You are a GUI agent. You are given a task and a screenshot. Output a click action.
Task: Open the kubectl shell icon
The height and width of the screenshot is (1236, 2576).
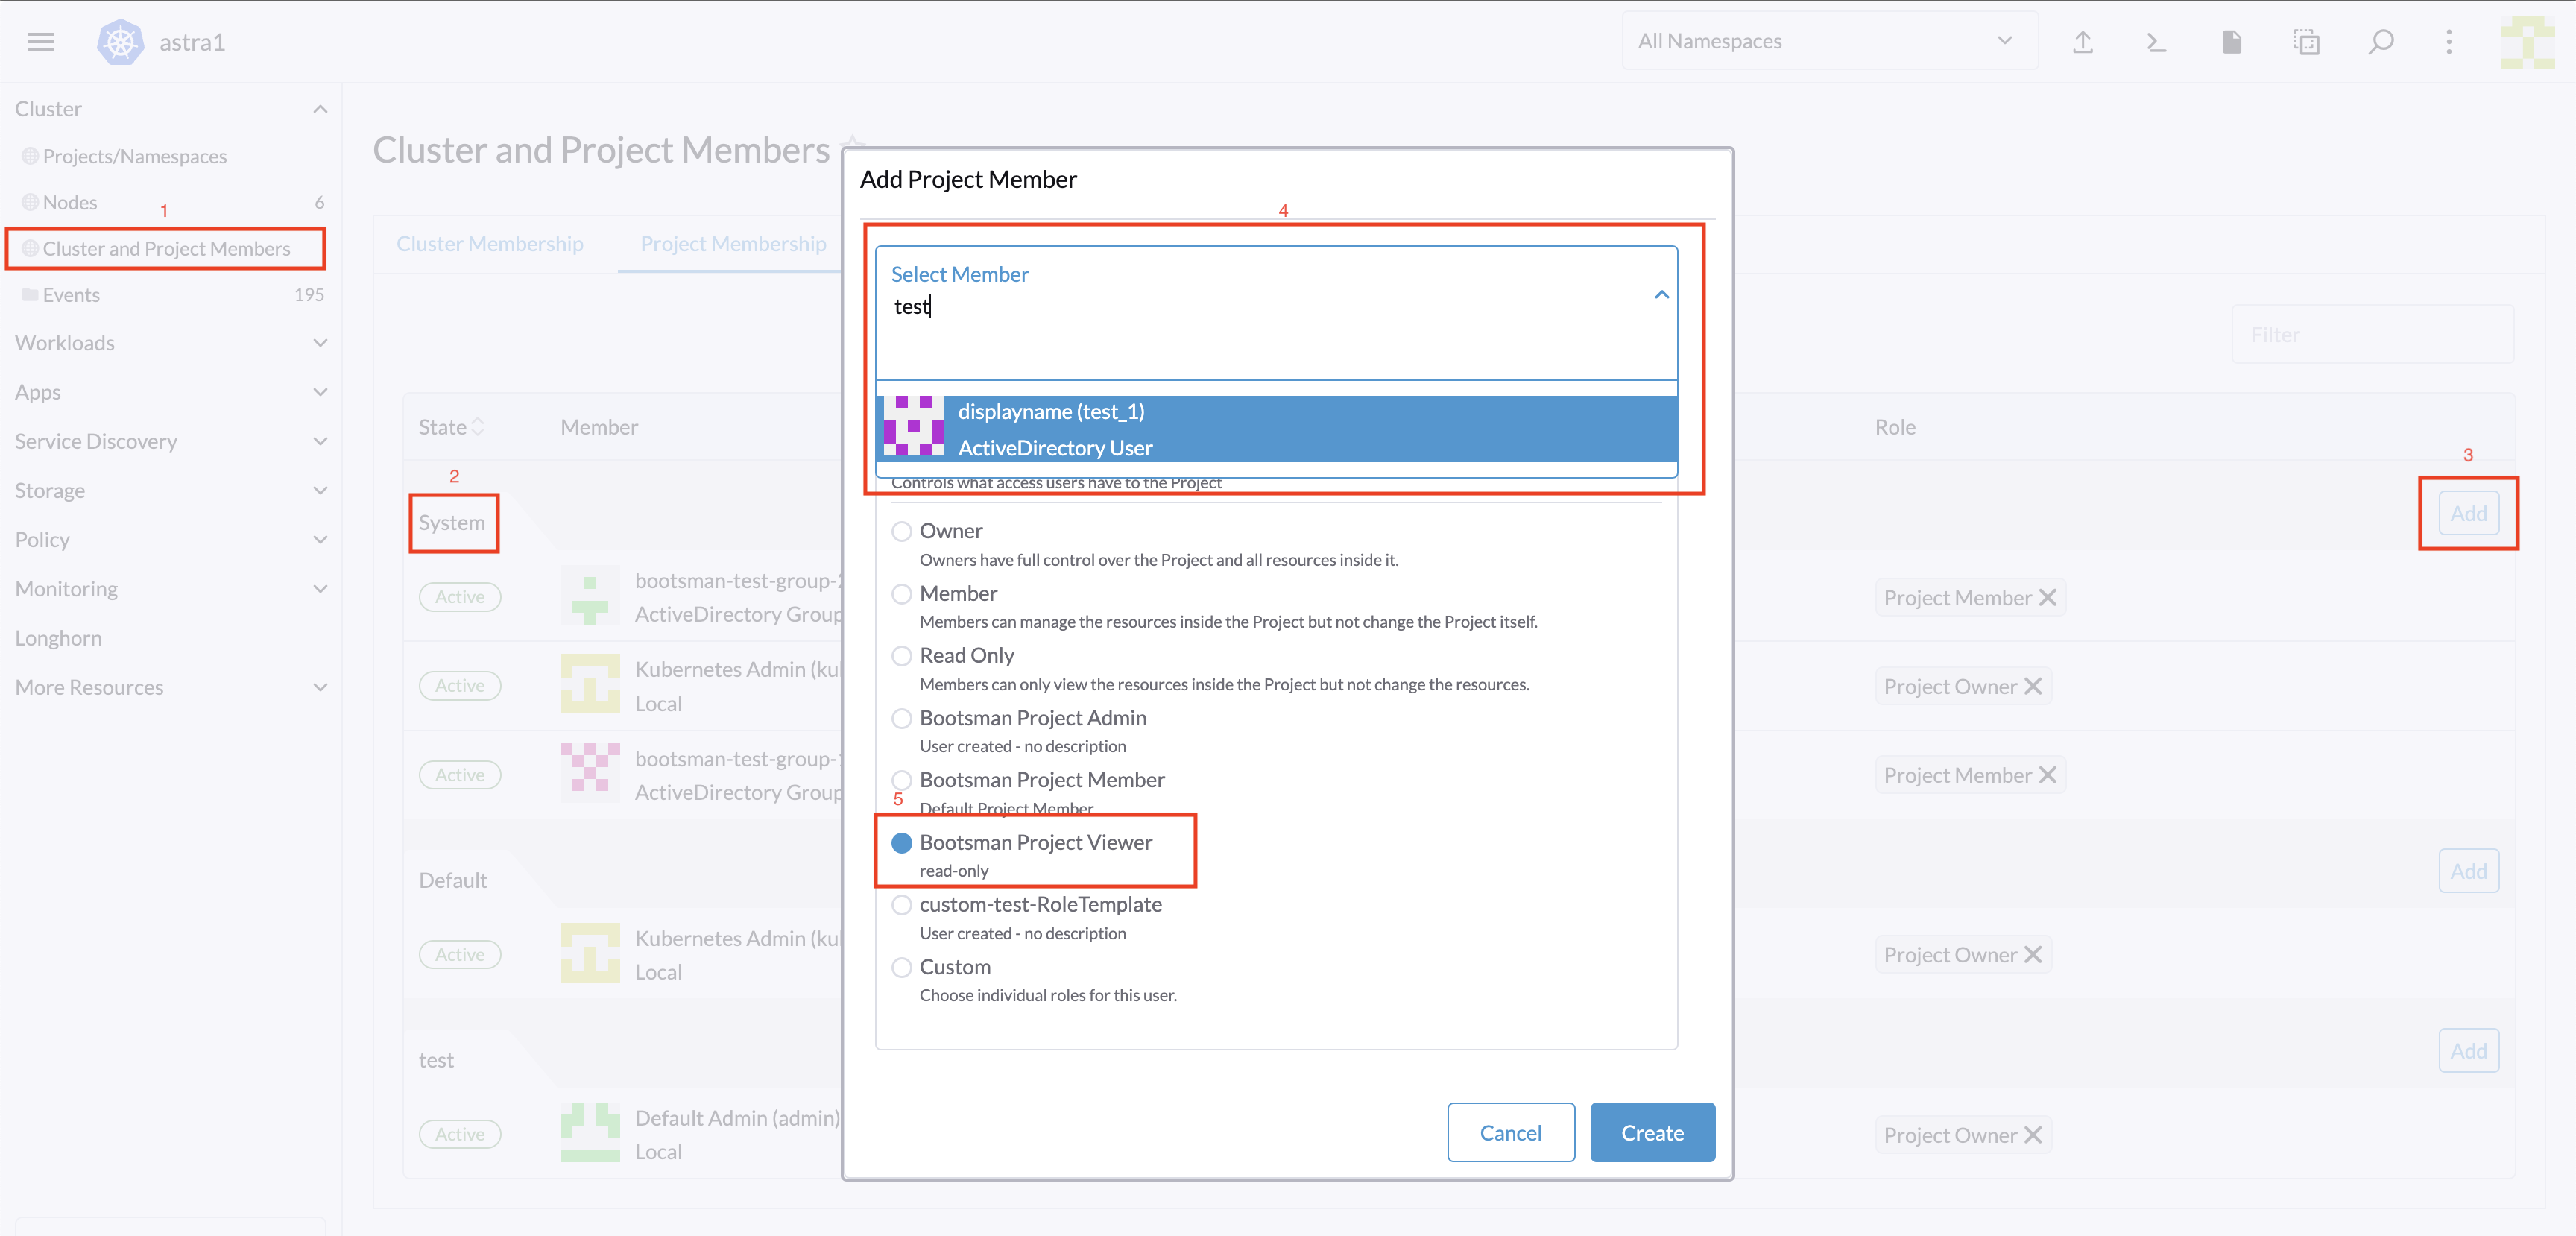[x=2157, y=42]
